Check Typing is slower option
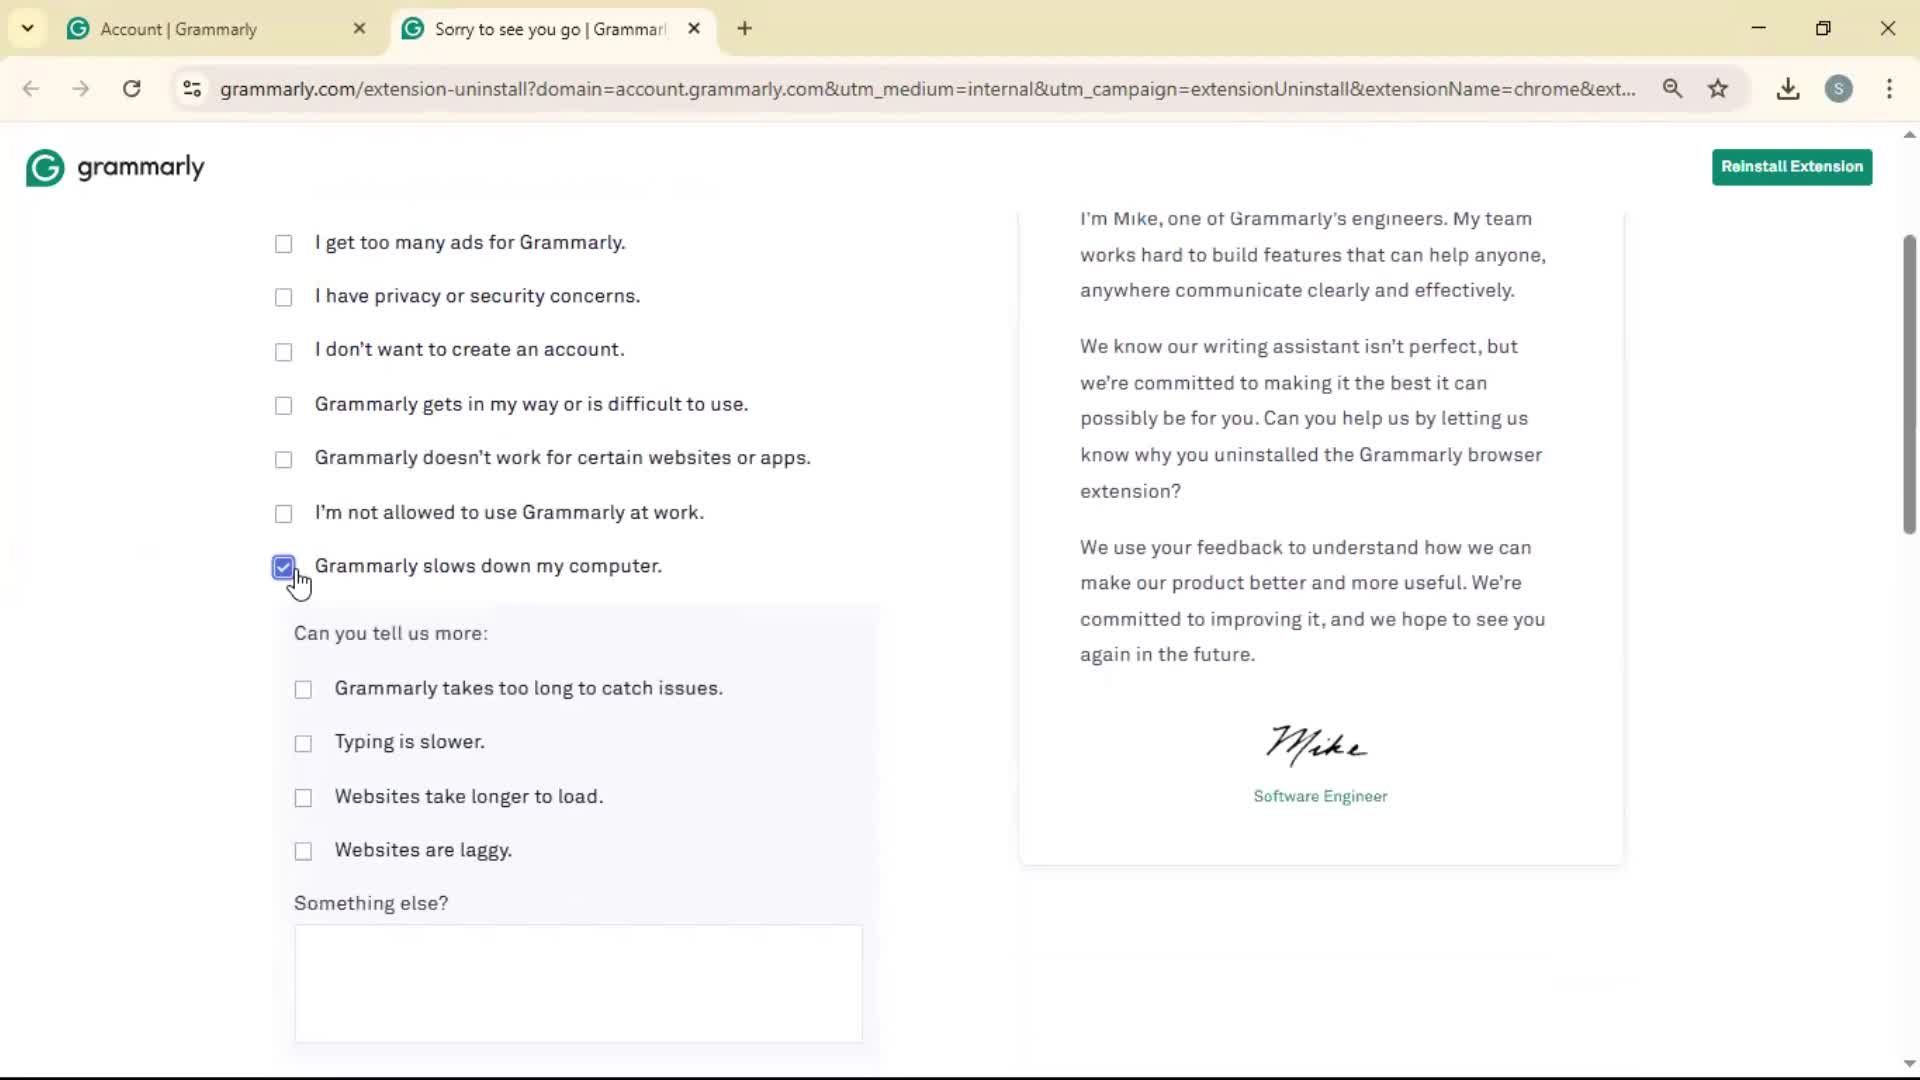Image resolution: width=1920 pixels, height=1080 pixels. (x=303, y=744)
